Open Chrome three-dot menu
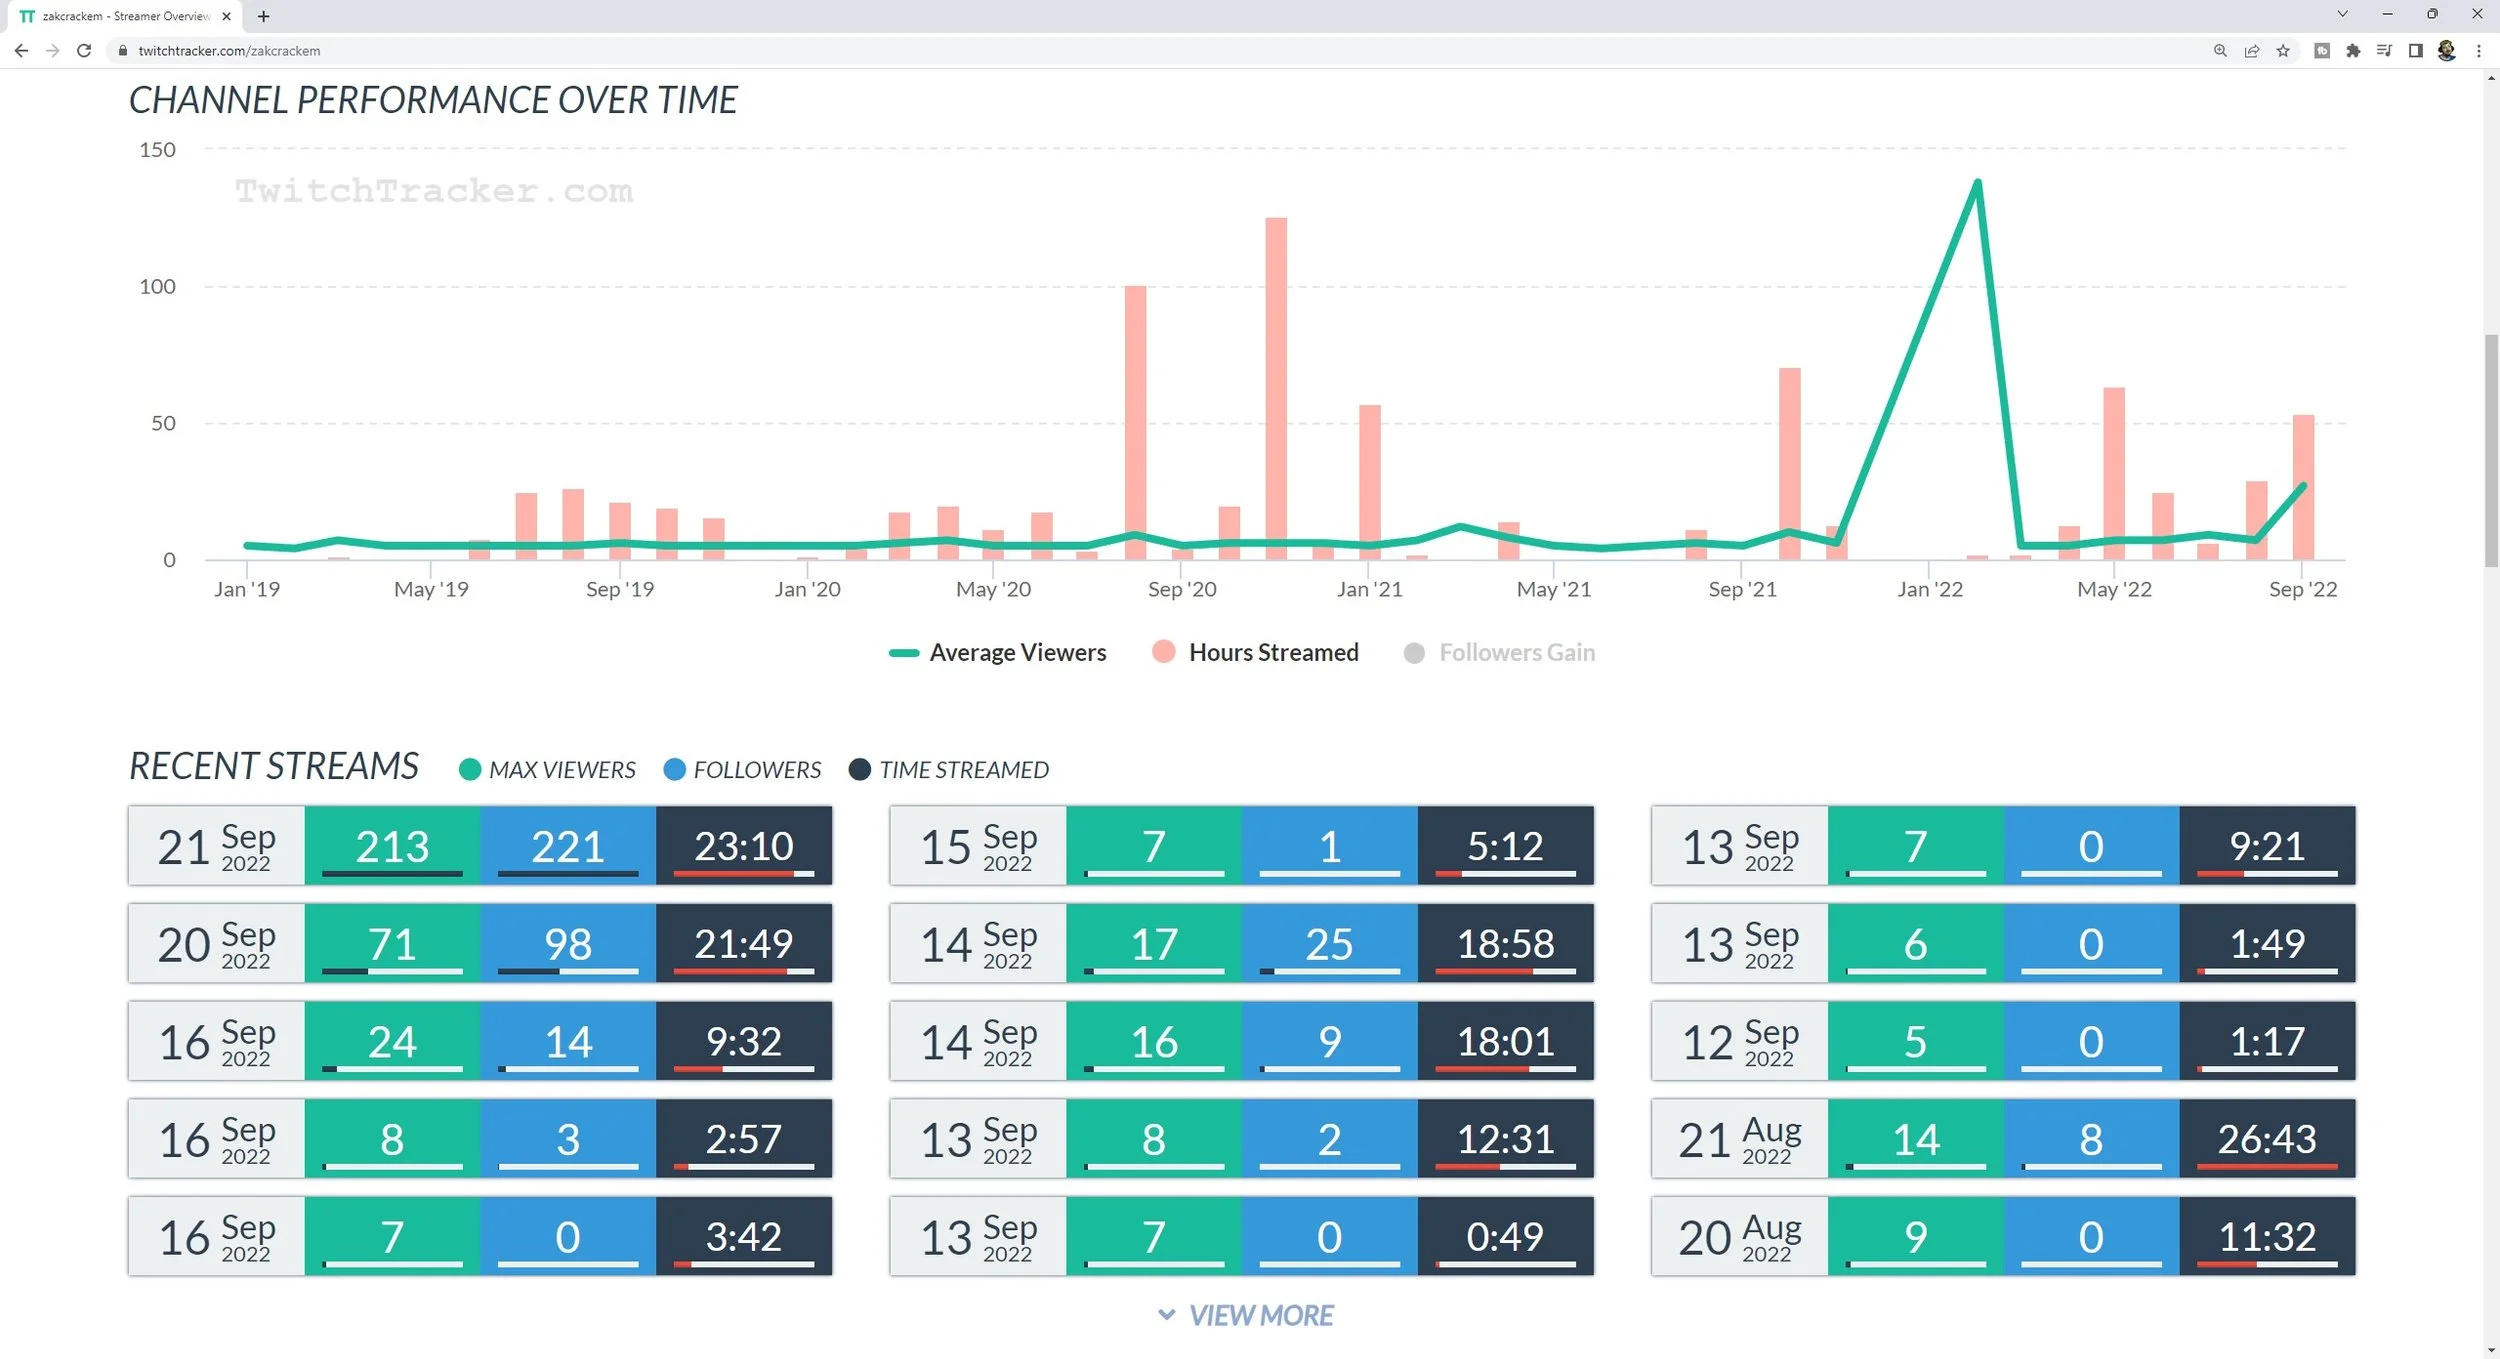Image resolution: width=2500 pixels, height=1359 pixels. tap(2478, 51)
